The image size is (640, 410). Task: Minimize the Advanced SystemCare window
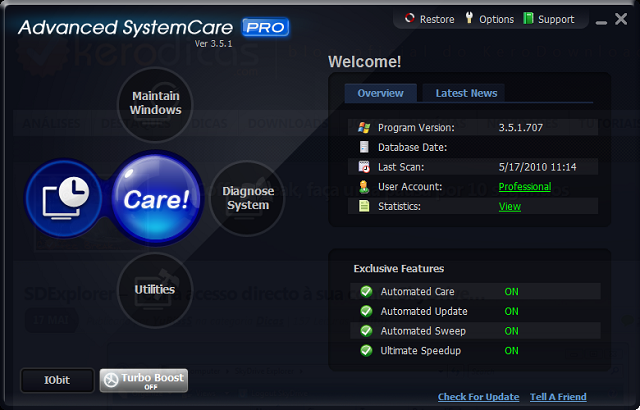click(601, 22)
